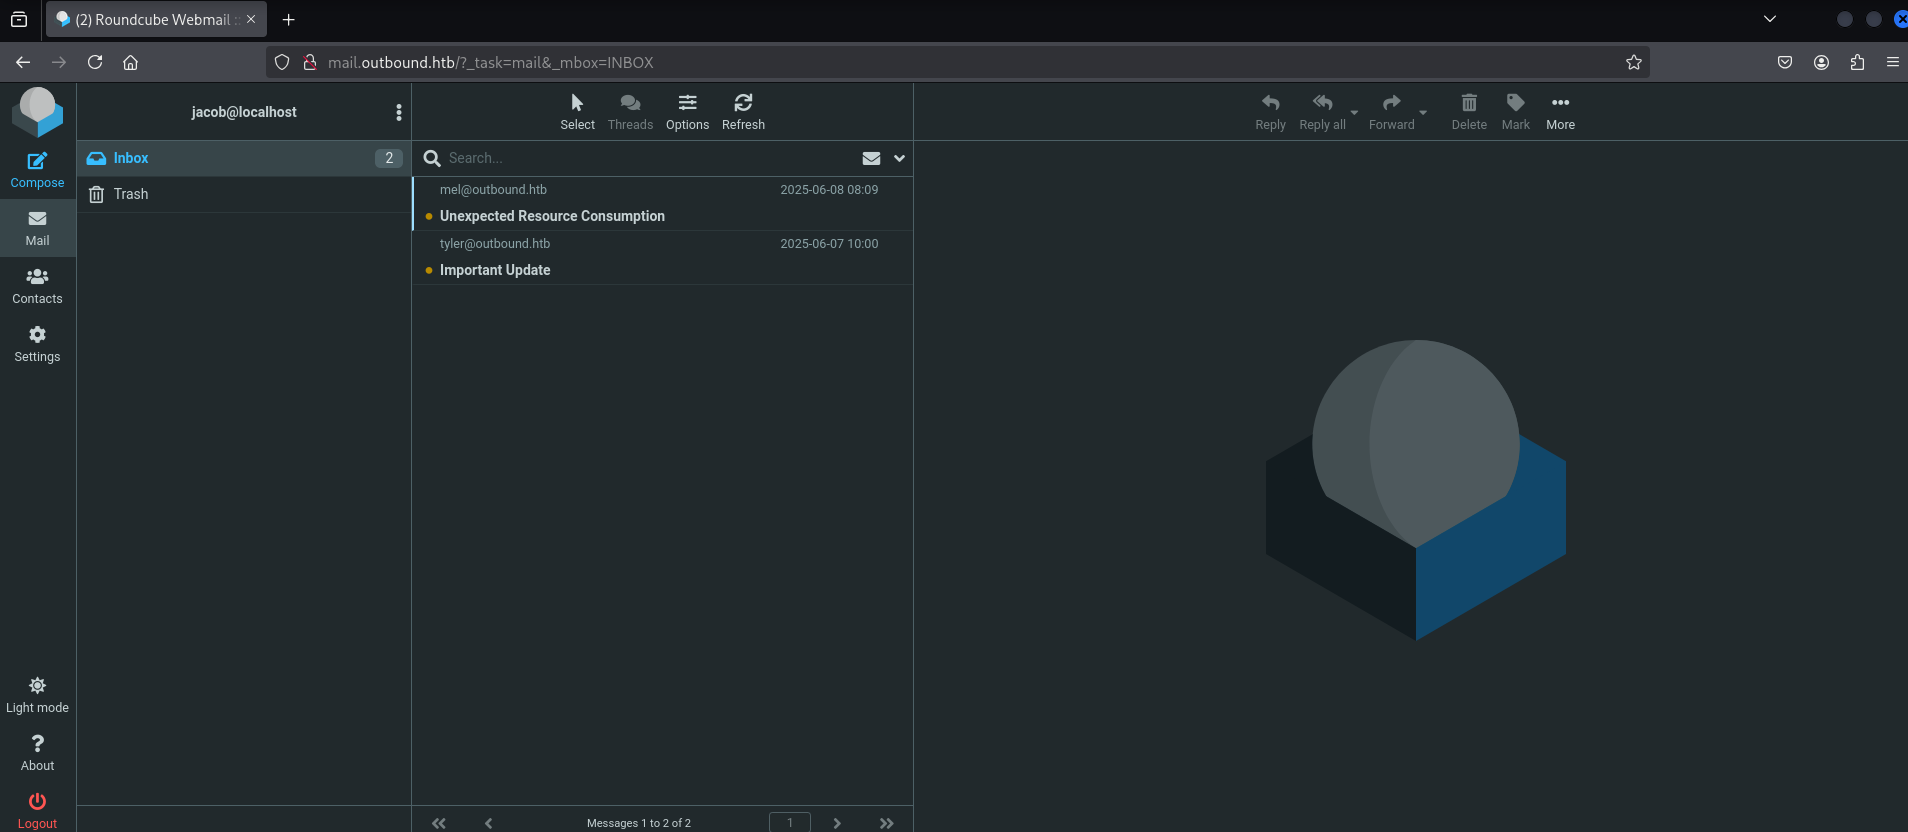Image resolution: width=1908 pixels, height=832 pixels.
Task: Click the Search mail input field
Action: click(x=650, y=158)
